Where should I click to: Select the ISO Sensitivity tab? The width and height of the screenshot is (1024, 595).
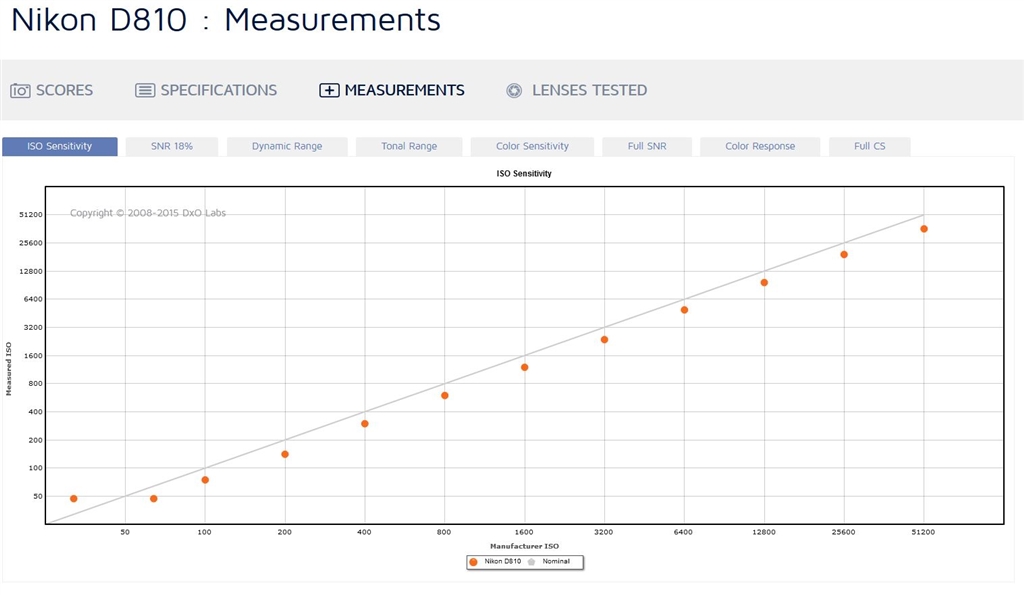click(59, 146)
